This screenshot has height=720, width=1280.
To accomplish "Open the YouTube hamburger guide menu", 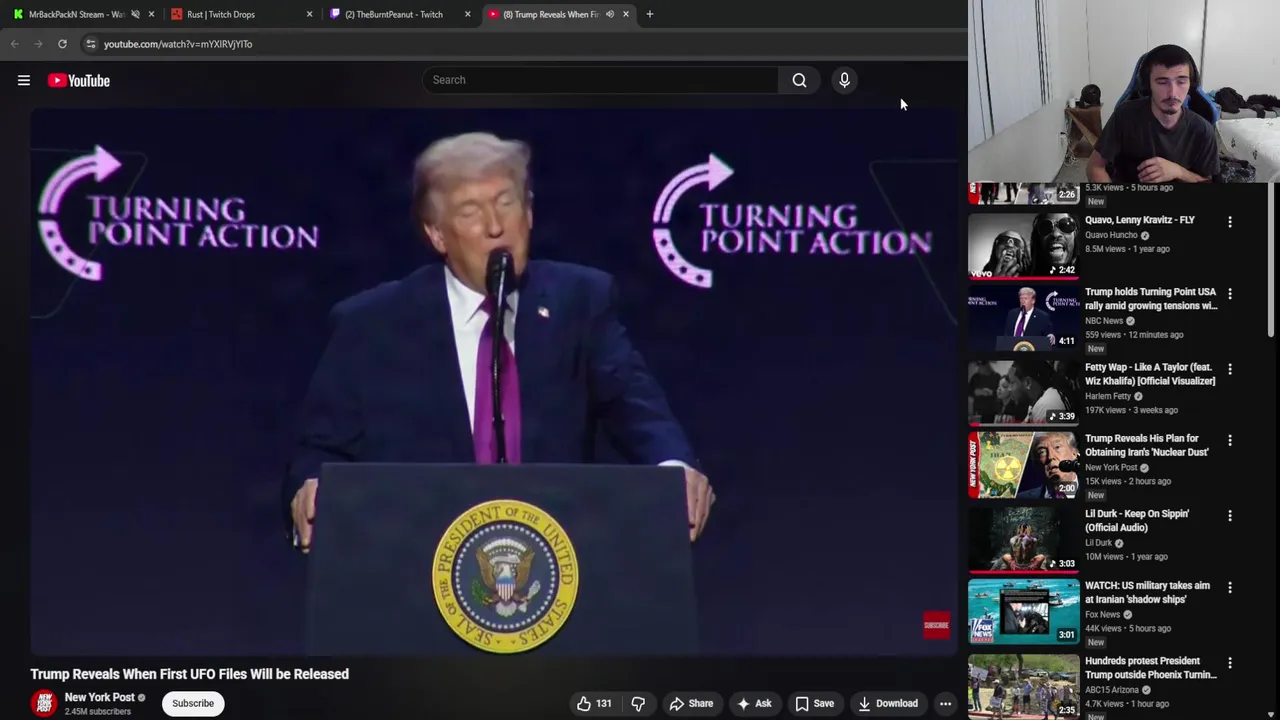I will [24, 80].
